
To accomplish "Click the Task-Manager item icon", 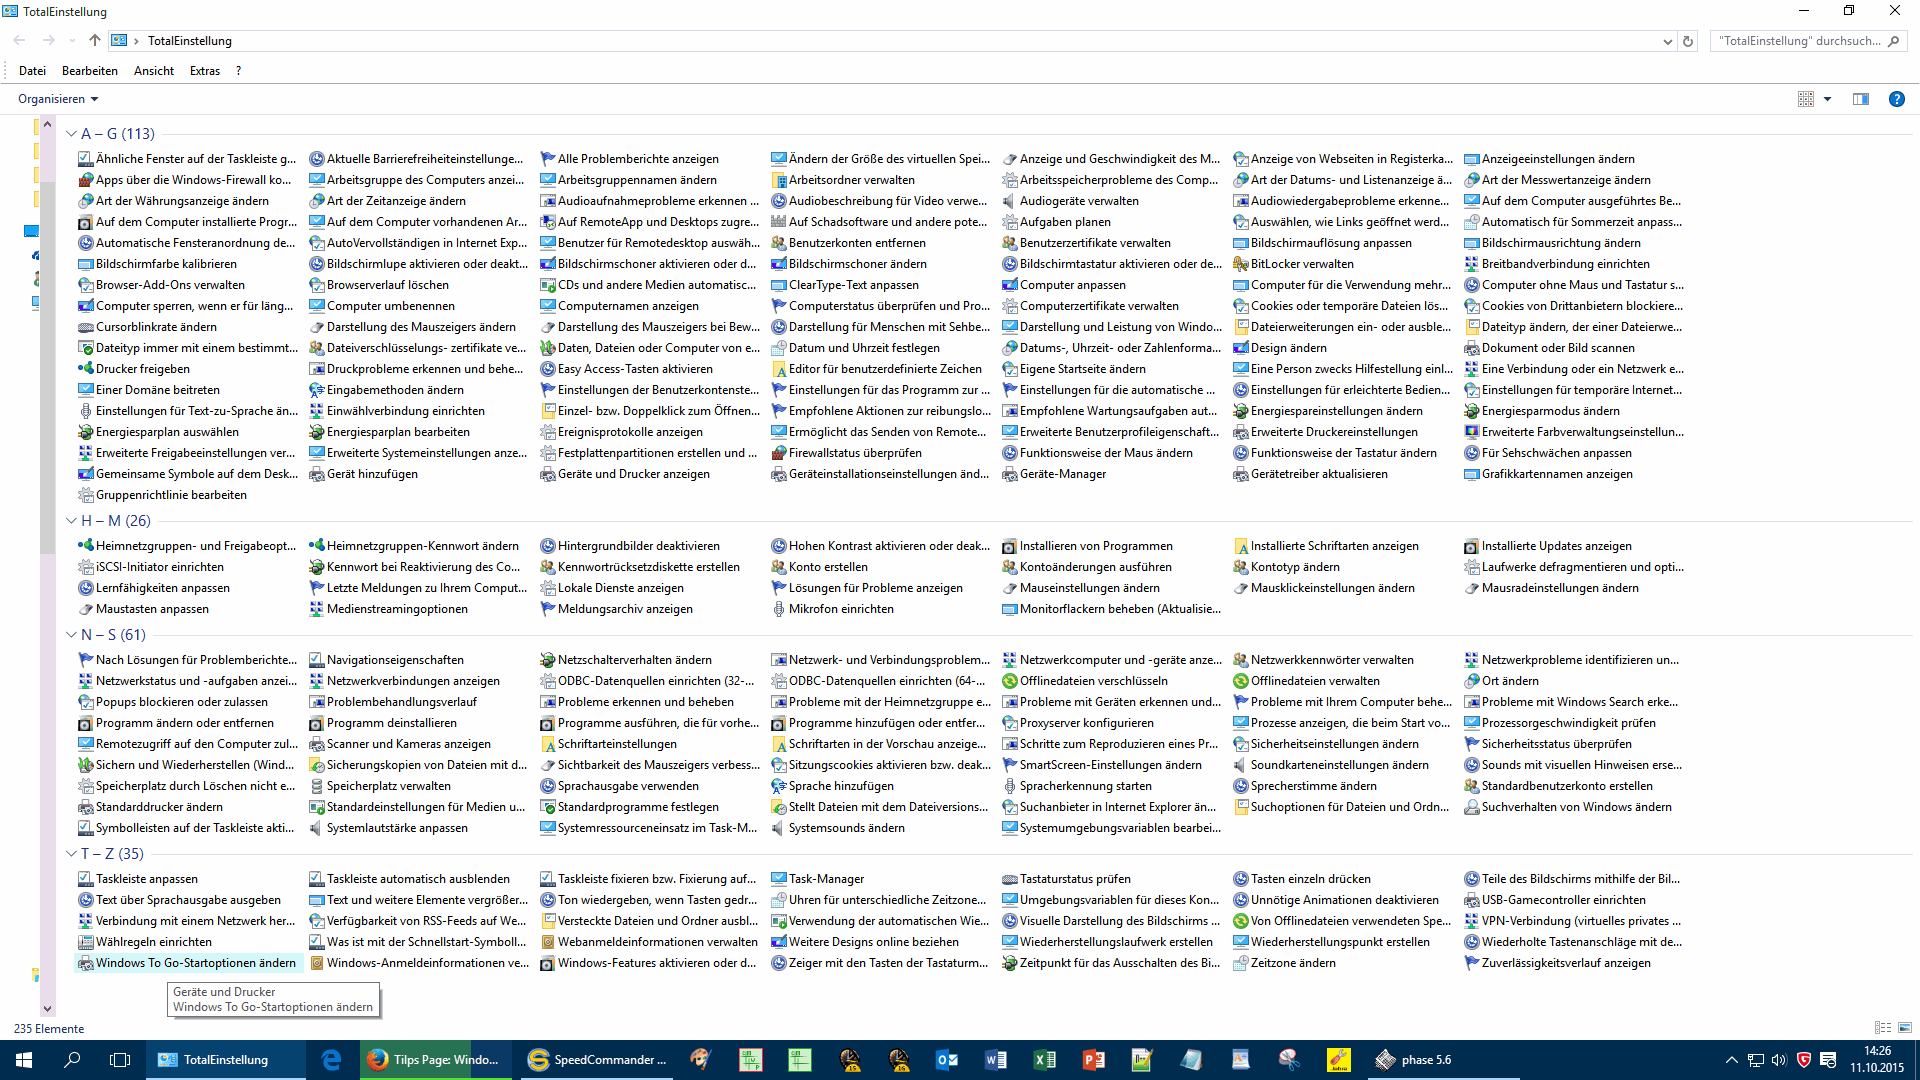I will pos(778,879).
